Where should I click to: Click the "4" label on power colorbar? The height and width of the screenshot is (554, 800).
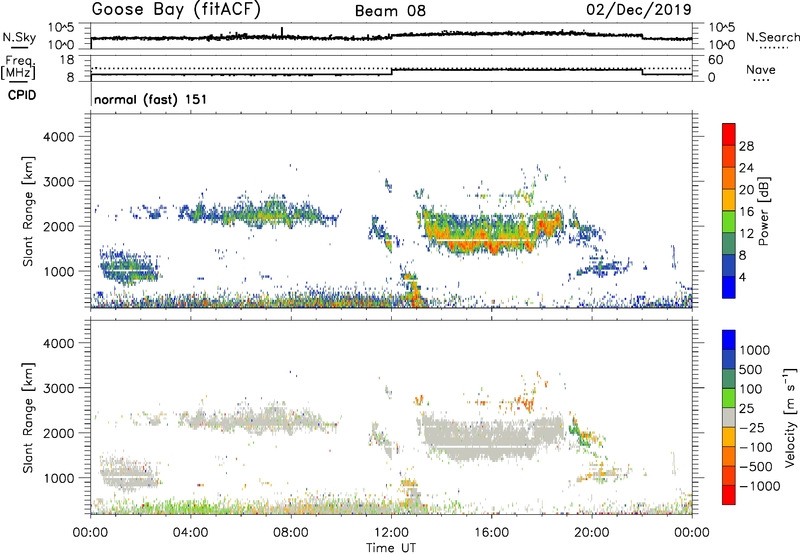point(742,277)
